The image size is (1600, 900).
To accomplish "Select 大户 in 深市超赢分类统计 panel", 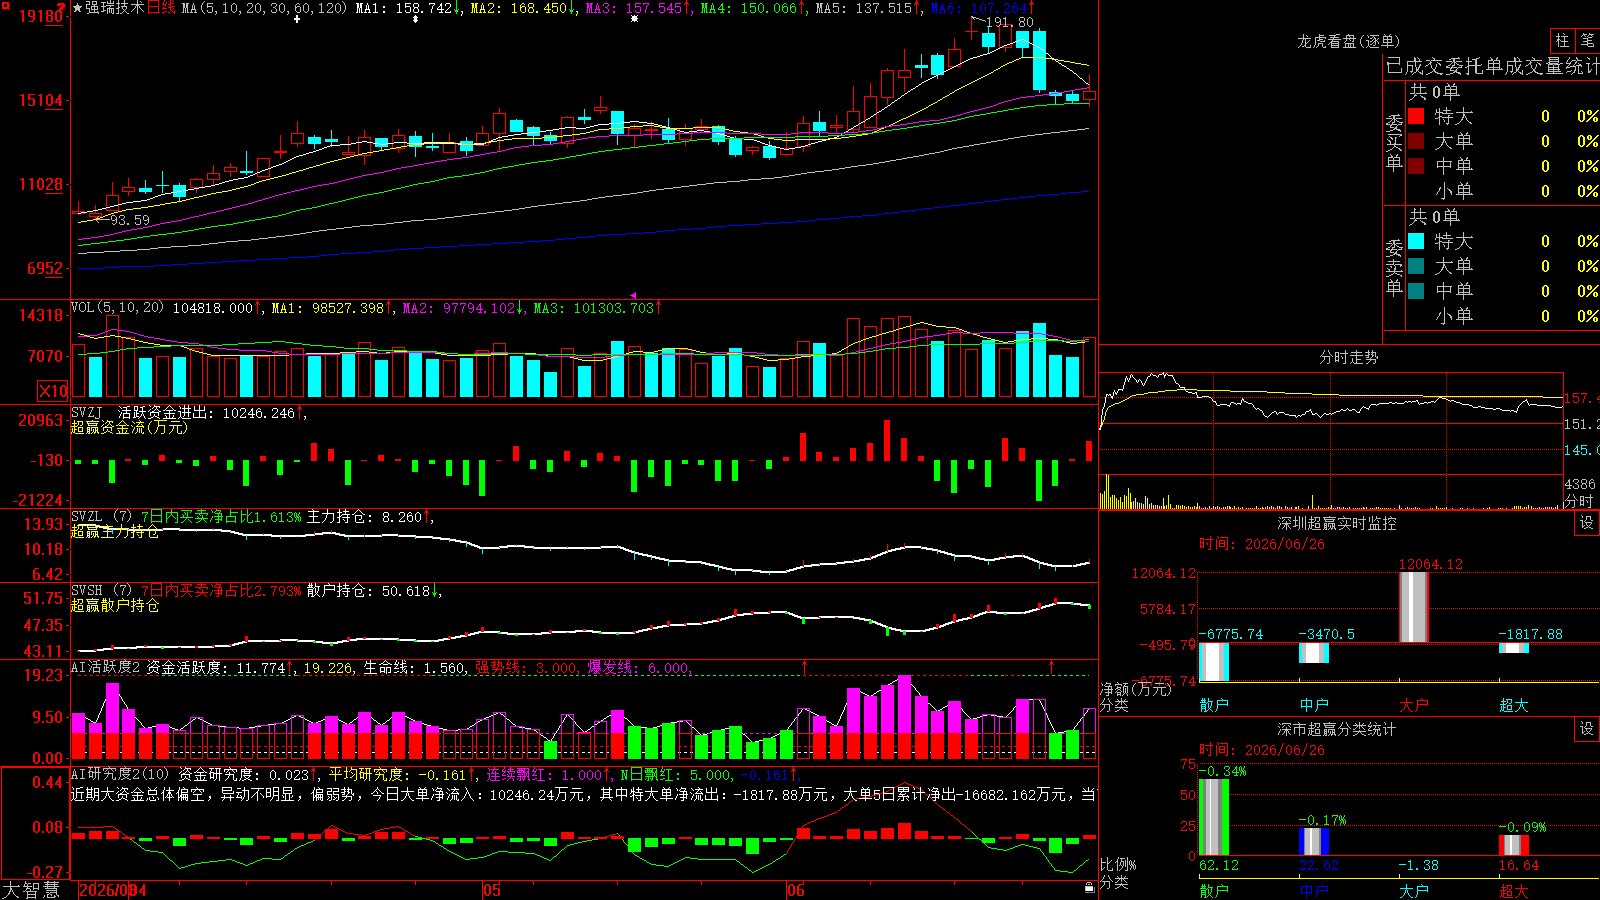I will pyautogui.click(x=1414, y=891).
